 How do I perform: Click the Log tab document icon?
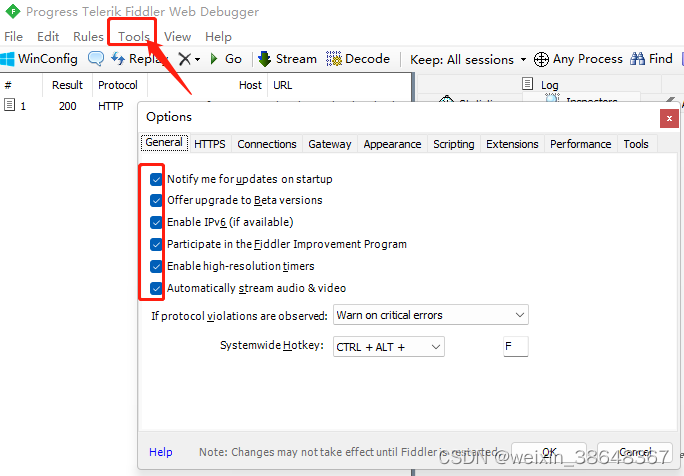pos(527,83)
